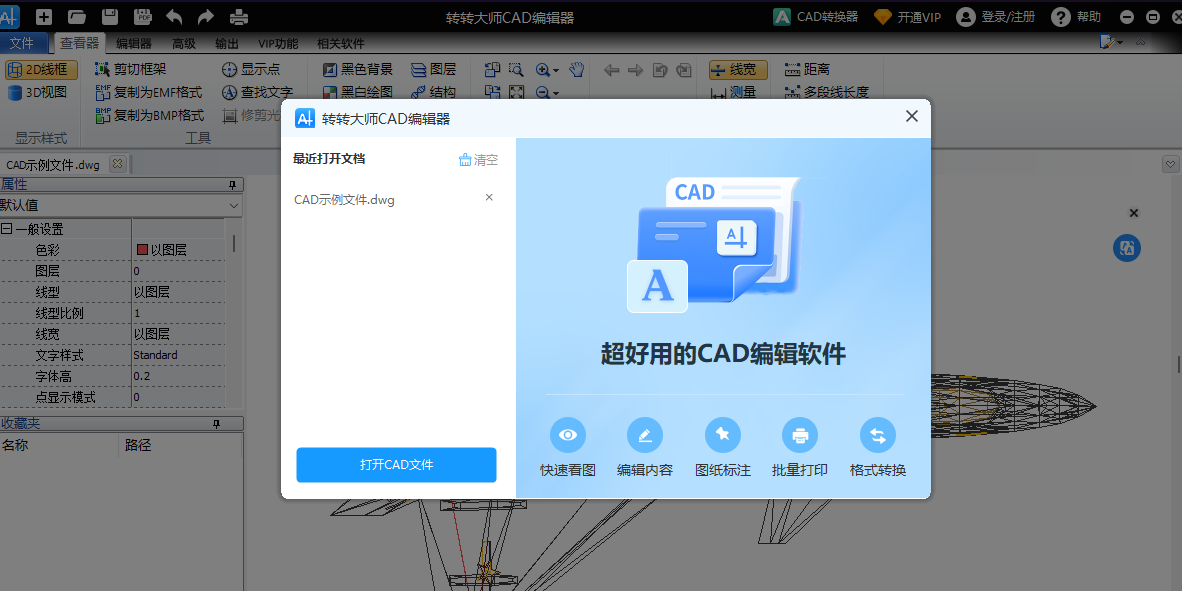Image resolution: width=1182 pixels, height=591 pixels.
Task: Click the red 色彩 color swatch
Action: (142, 250)
